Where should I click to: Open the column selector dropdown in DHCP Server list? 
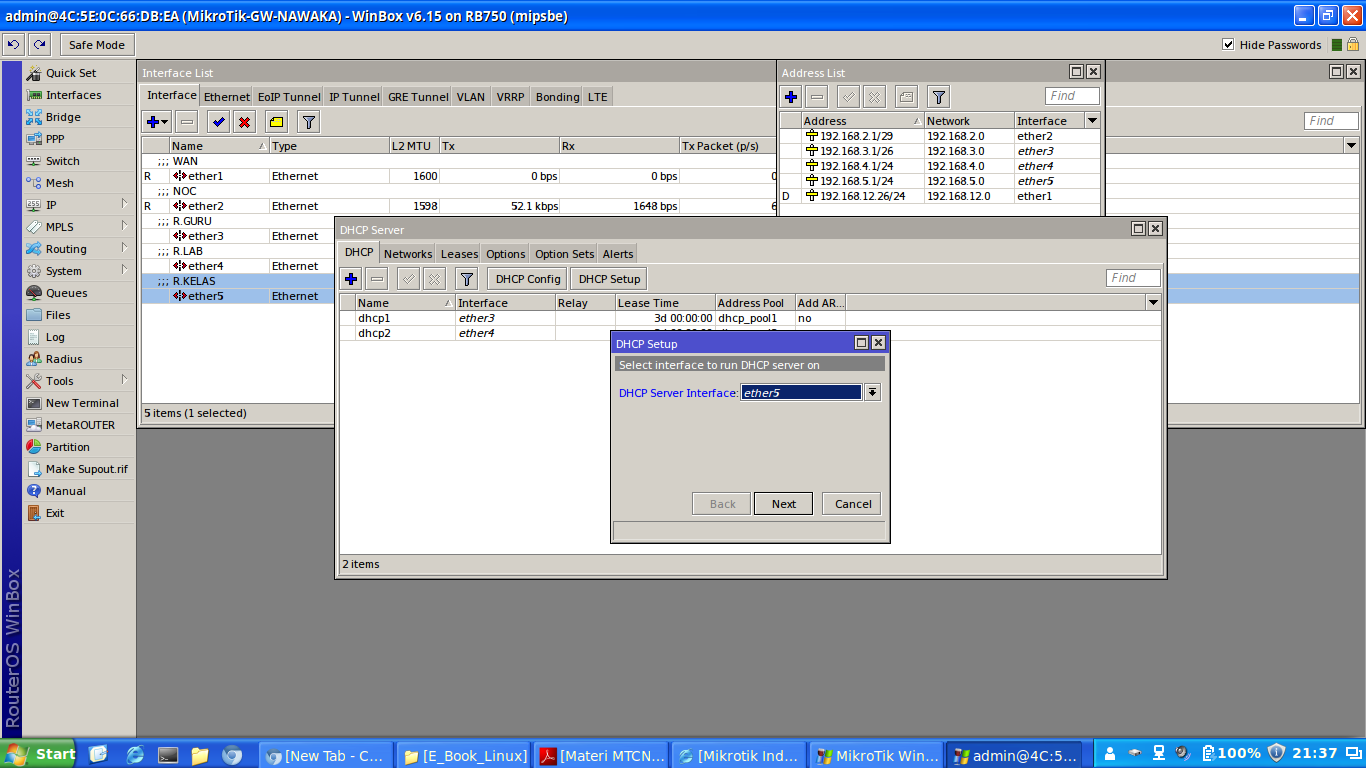[x=1153, y=302]
